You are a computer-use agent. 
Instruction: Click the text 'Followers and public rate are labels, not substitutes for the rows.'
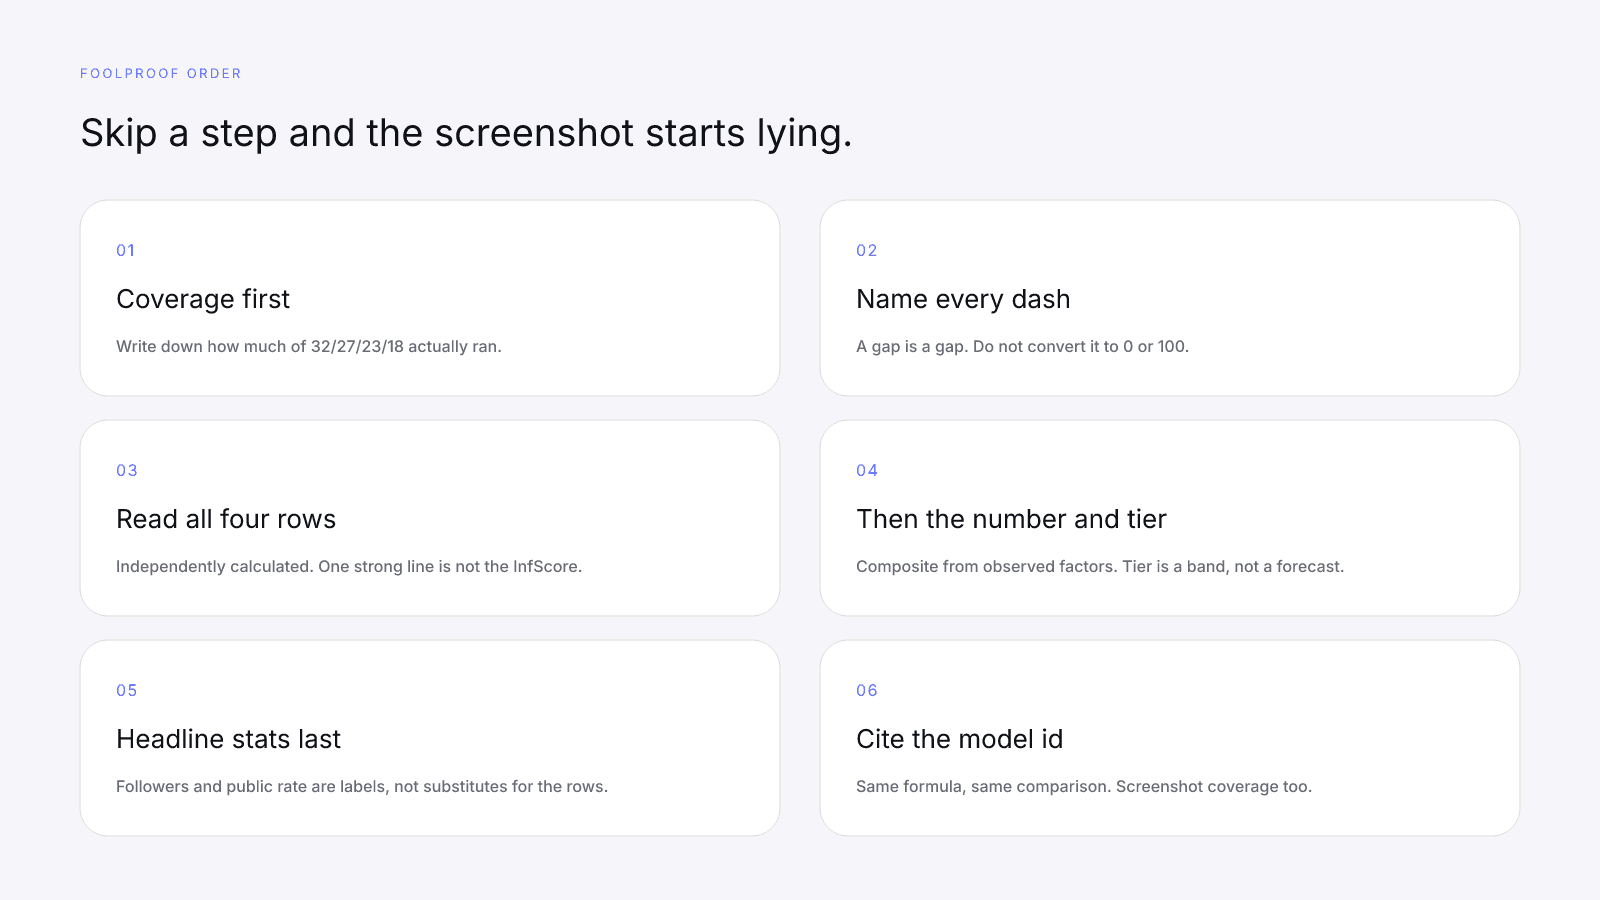[x=362, y=787]
